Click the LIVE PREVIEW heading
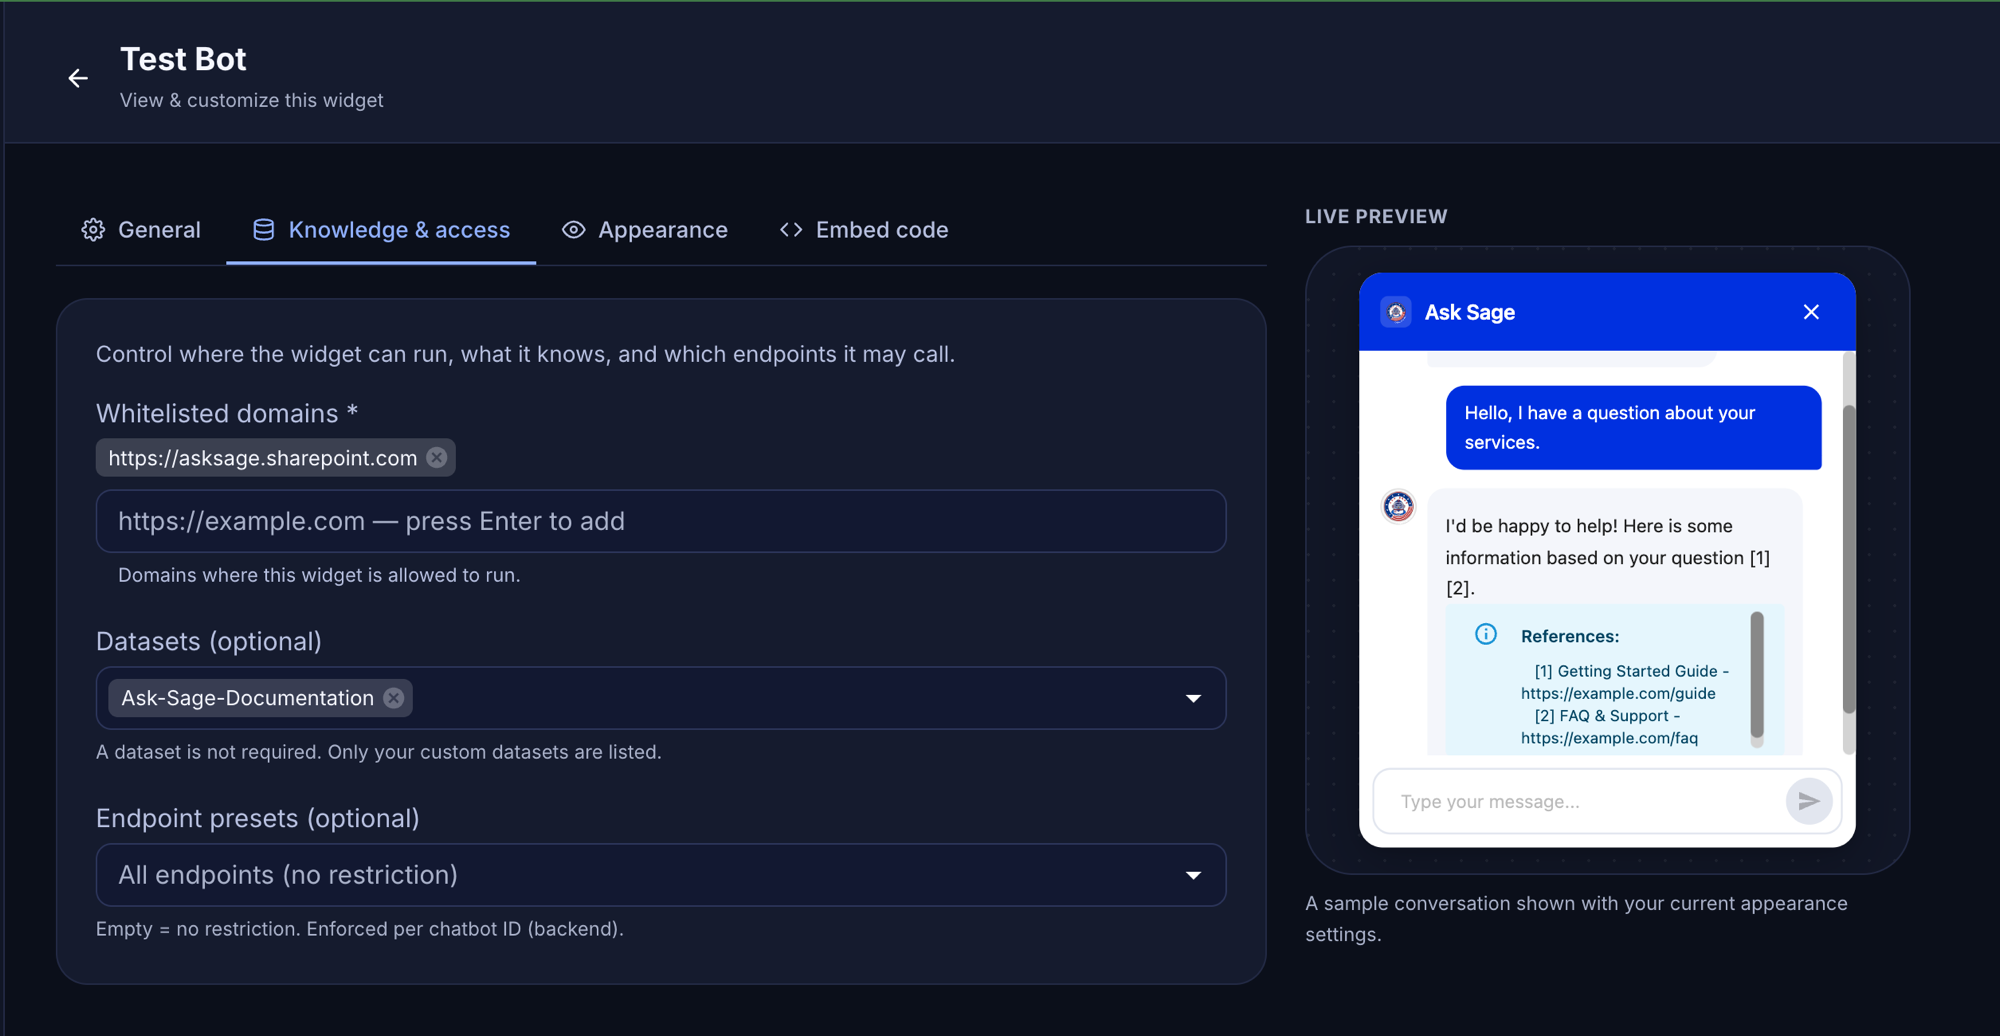Image resolution: width=2000 pixels, height=1036 pixels. (x=1376, y=216)
